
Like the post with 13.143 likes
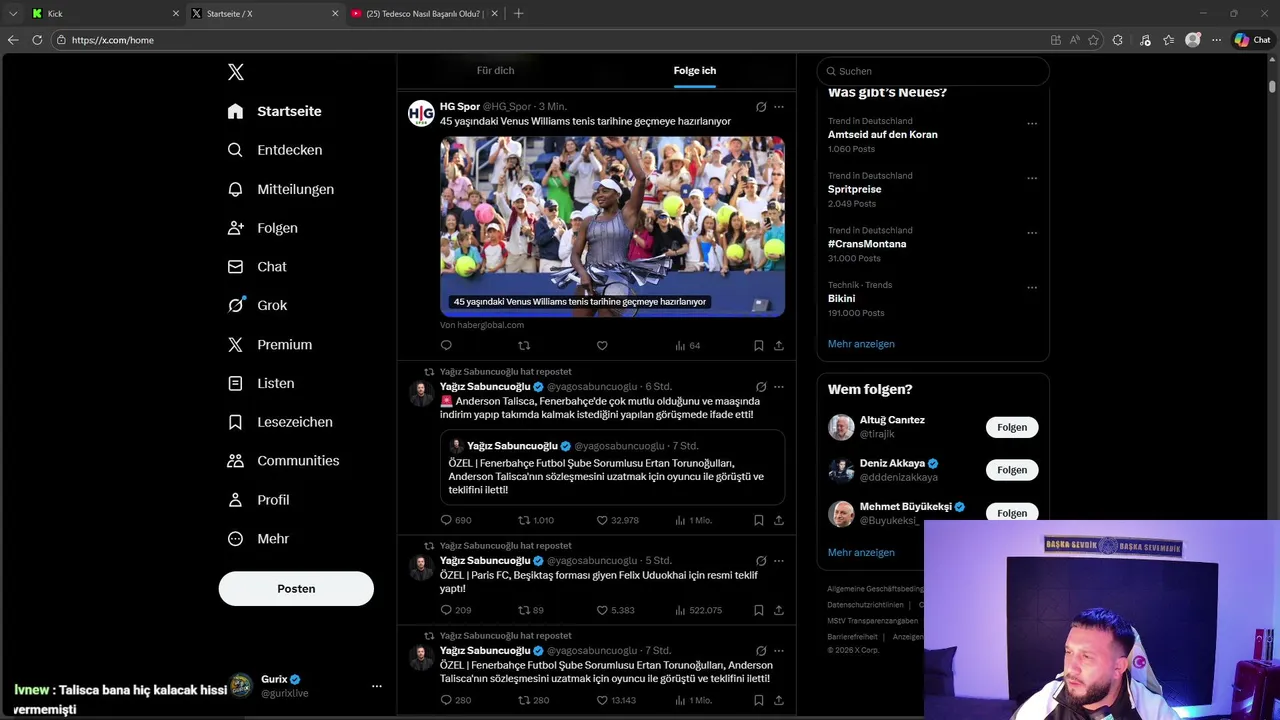(616, 701)
